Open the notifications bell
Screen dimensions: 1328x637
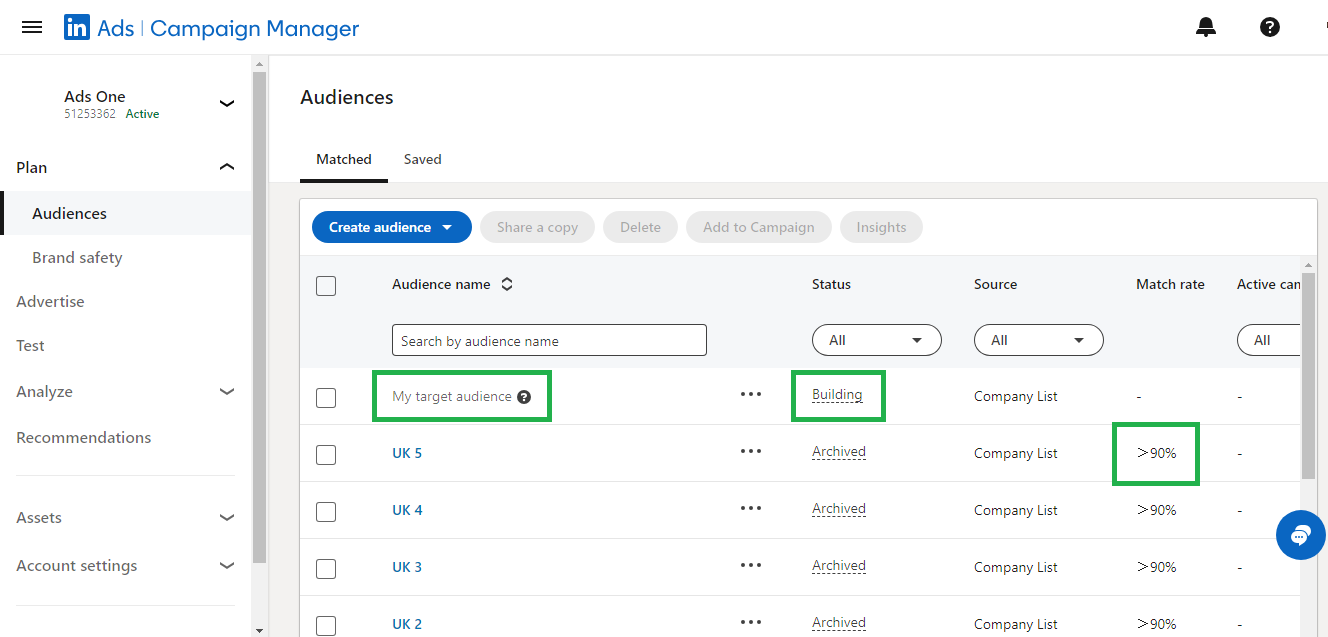1206,28
